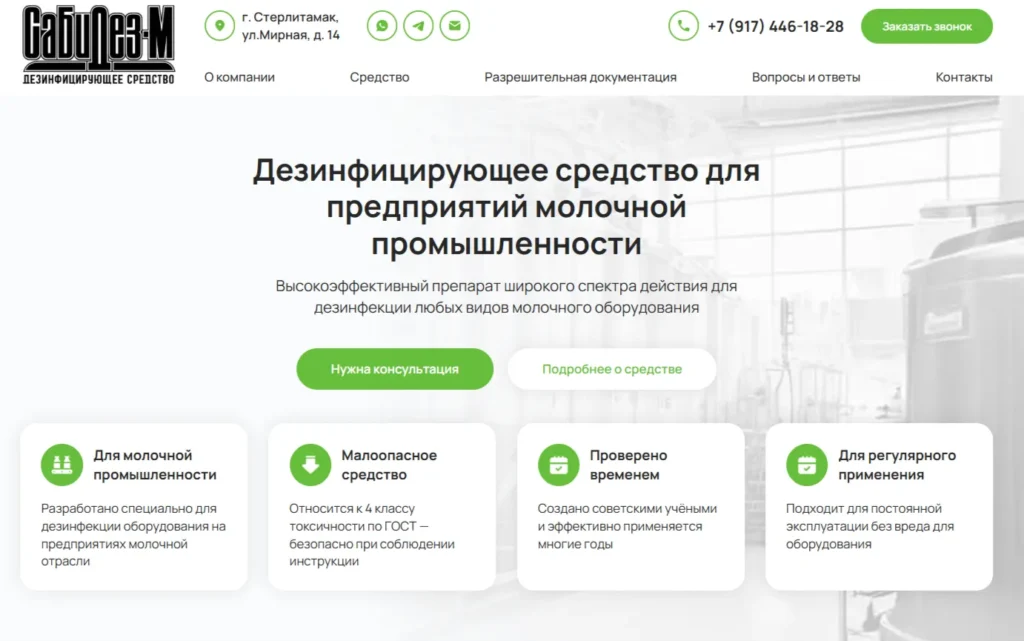Click text Относится к 4 классу токсичности

[372, 535]
